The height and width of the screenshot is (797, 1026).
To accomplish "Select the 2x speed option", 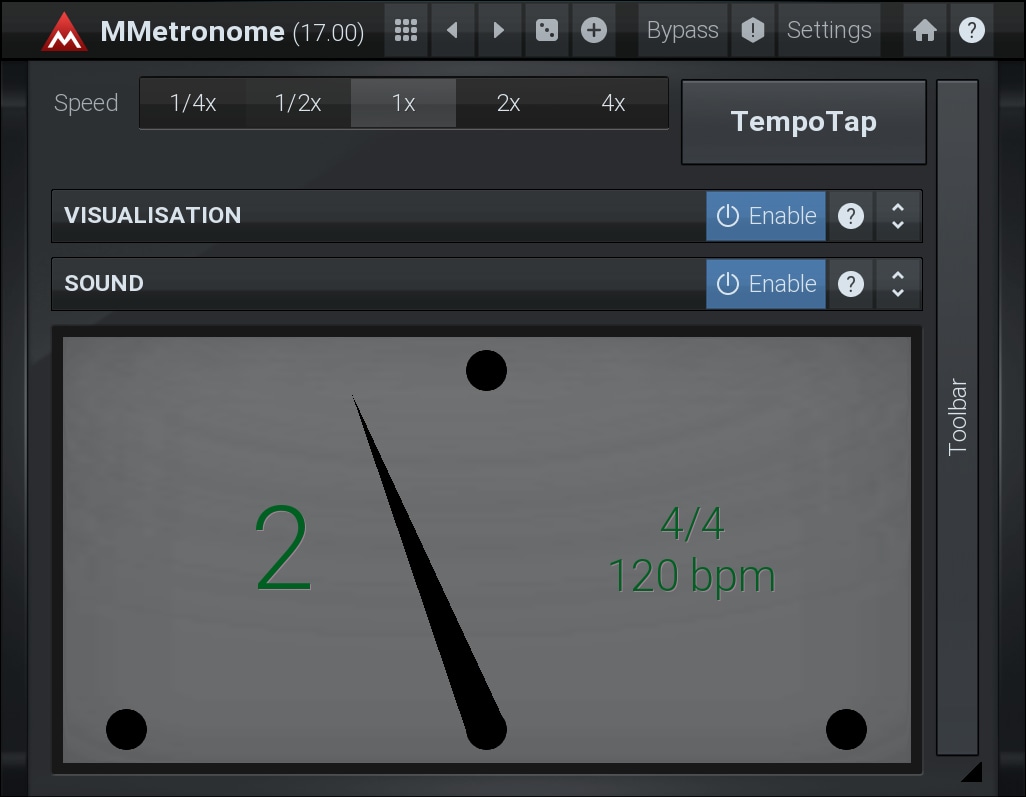I will pos(508,103).
